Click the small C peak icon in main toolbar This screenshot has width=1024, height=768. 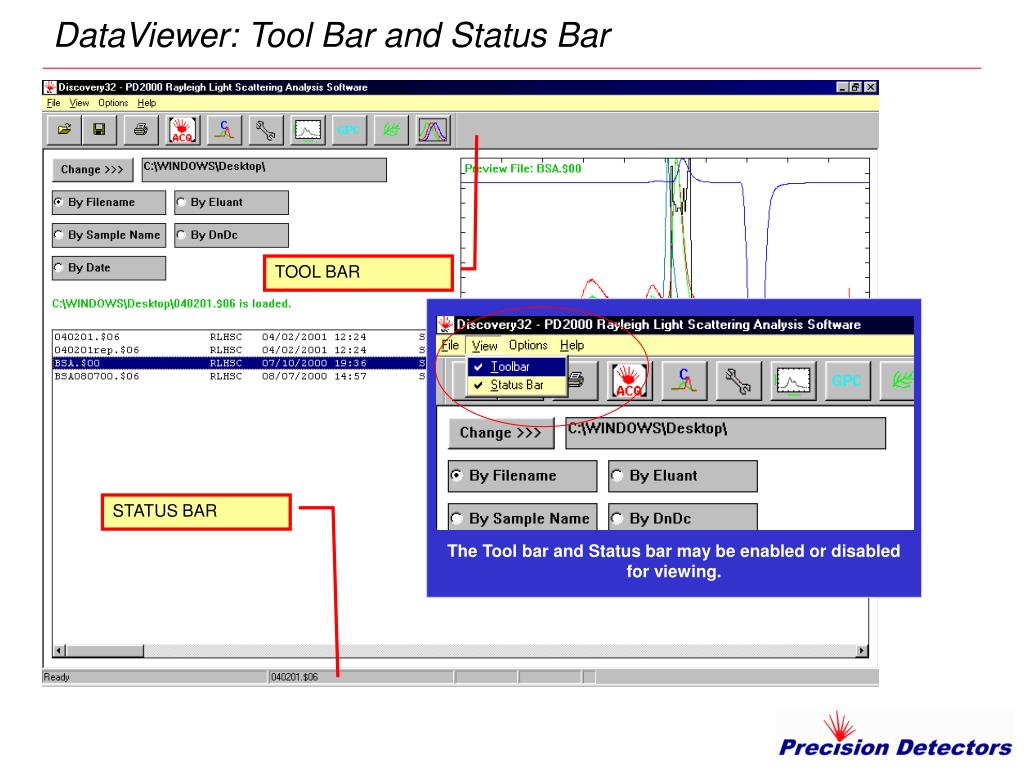click(x=225, y=129)
